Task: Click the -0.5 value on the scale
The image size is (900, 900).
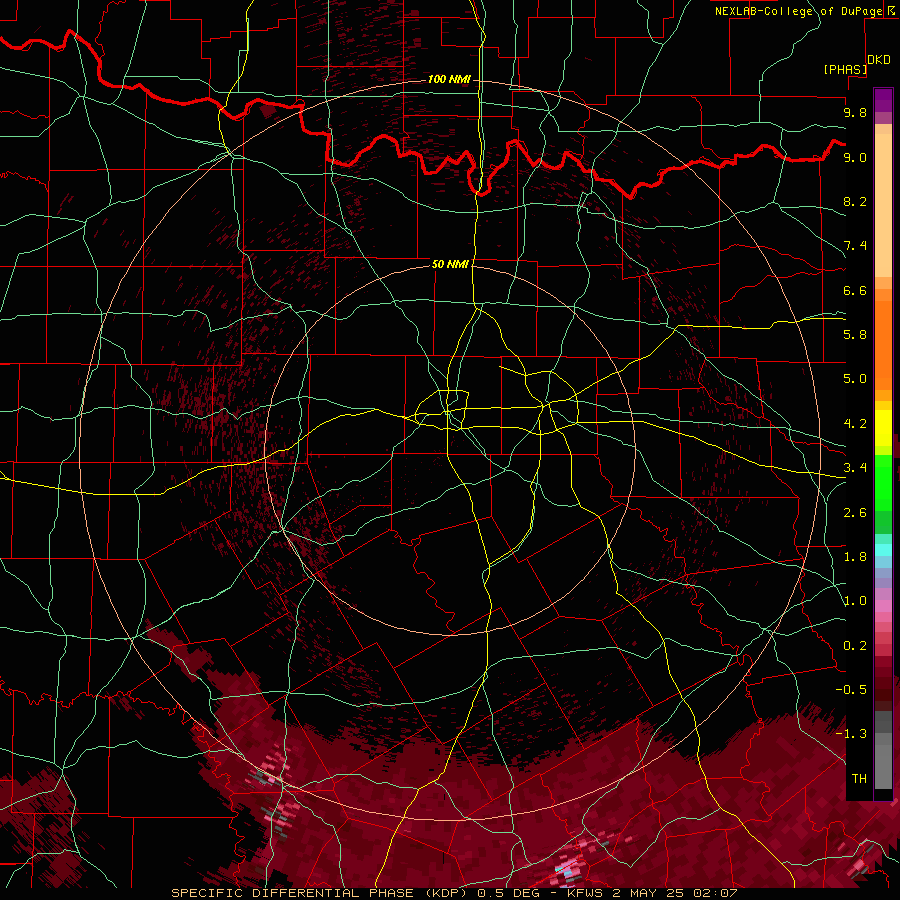Action: 851,690
